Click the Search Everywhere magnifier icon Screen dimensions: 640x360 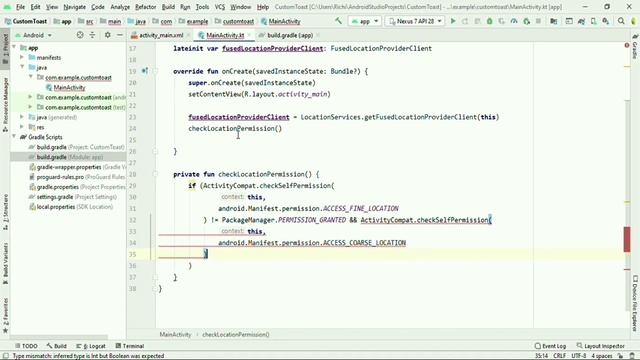[621, 21]
